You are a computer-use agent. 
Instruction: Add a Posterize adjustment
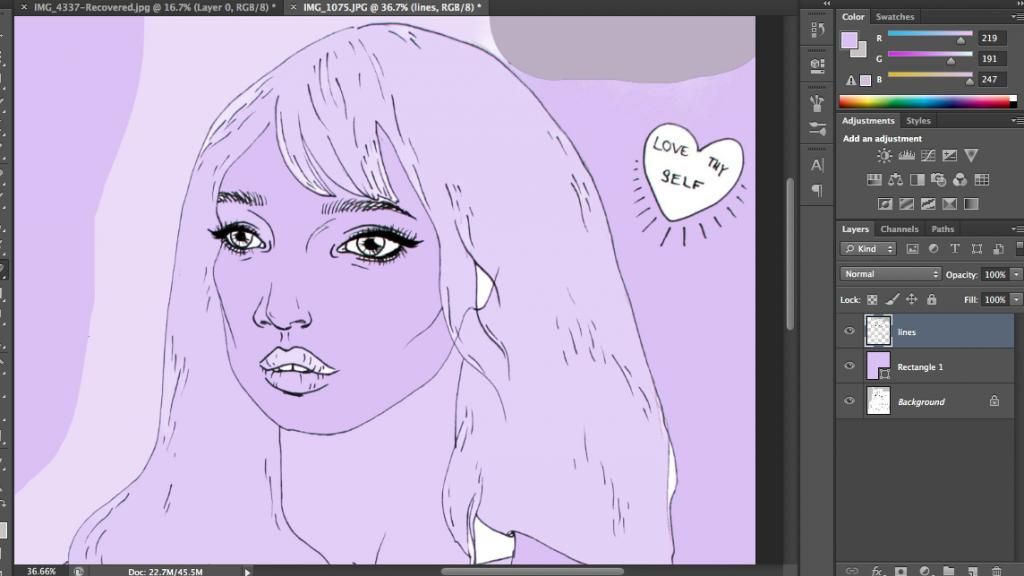pyautogui.click(x=906, y=204)
